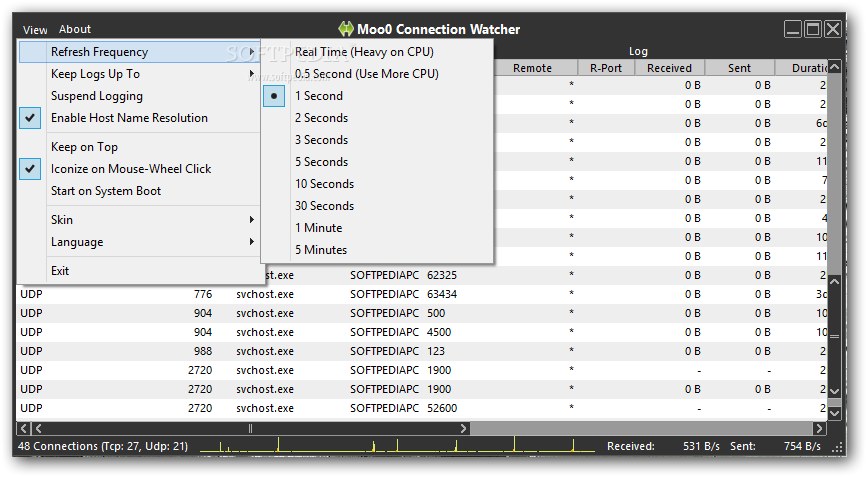Open the About menu
Image resolution: width=867 pixels, height=477 pixels.
point(75,29)
